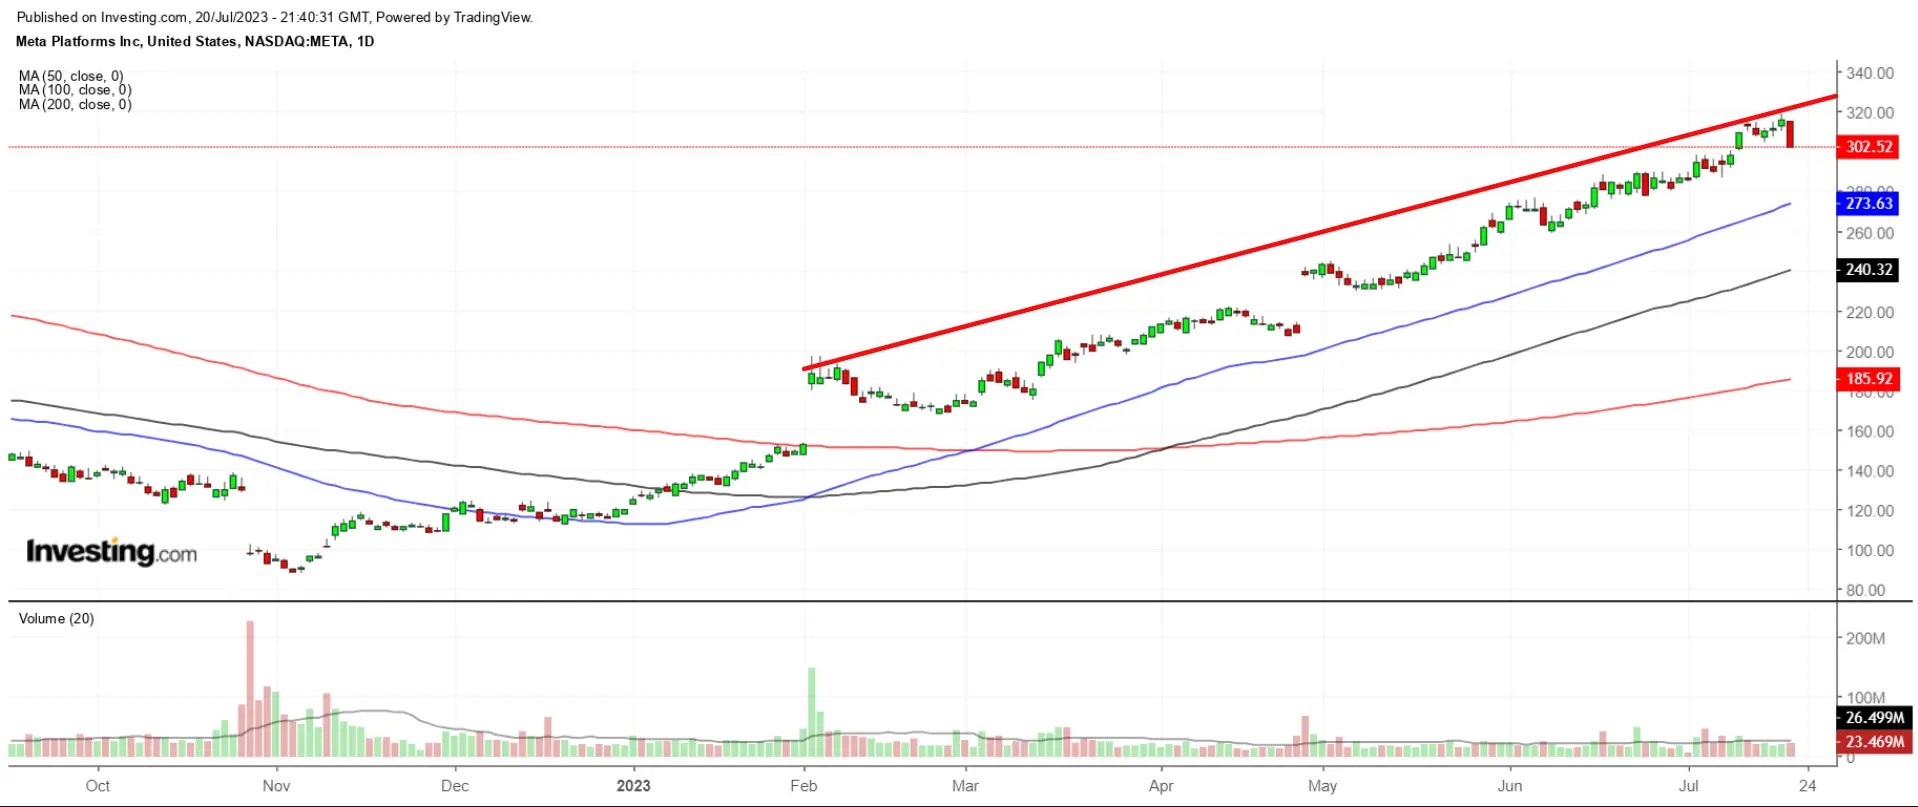Click the 200.00 price axis label
1918x807 pixels.
[1869, 352]
